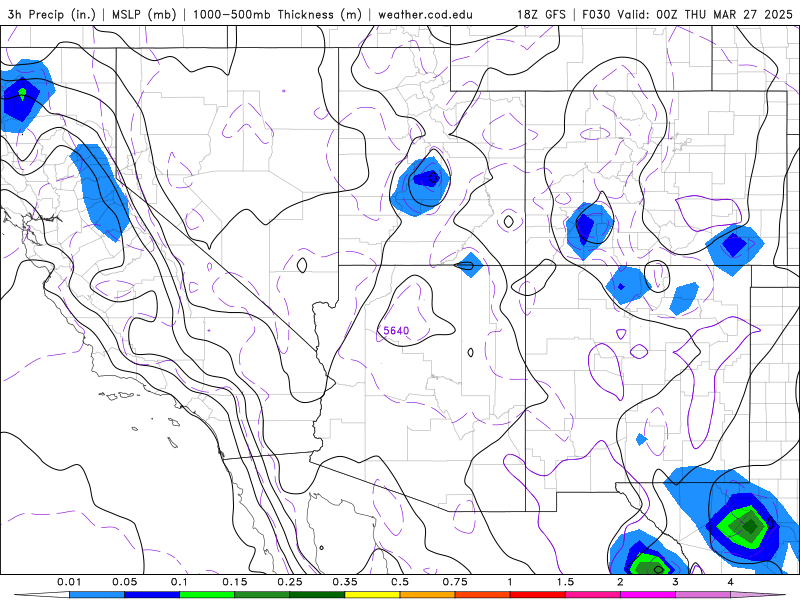Click the red 1–1.5 legend swatch

(x=538, y=595)
